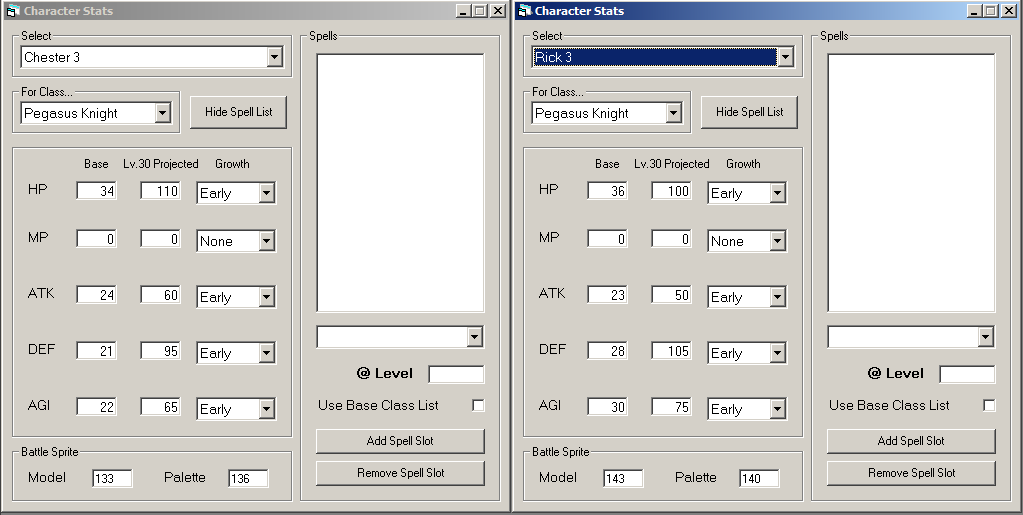Open ATK Growth dropdown in Chester 3 window
1023x515 pixels.
[266, 297]
